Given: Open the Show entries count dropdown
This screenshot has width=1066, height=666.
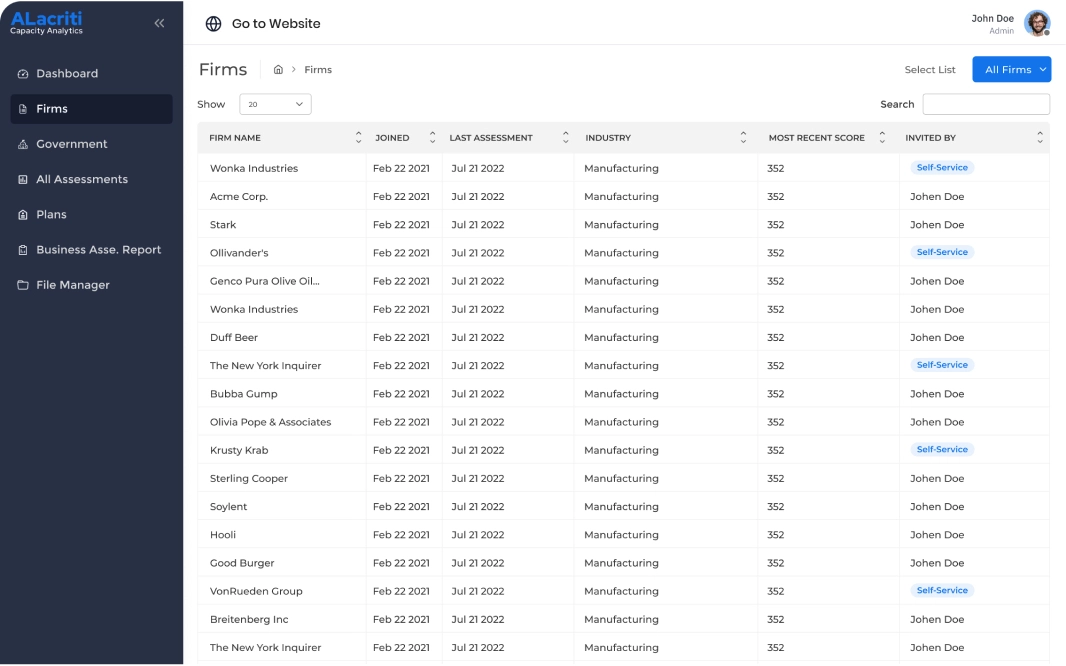Looking at the screenshot, I should 275,104.
